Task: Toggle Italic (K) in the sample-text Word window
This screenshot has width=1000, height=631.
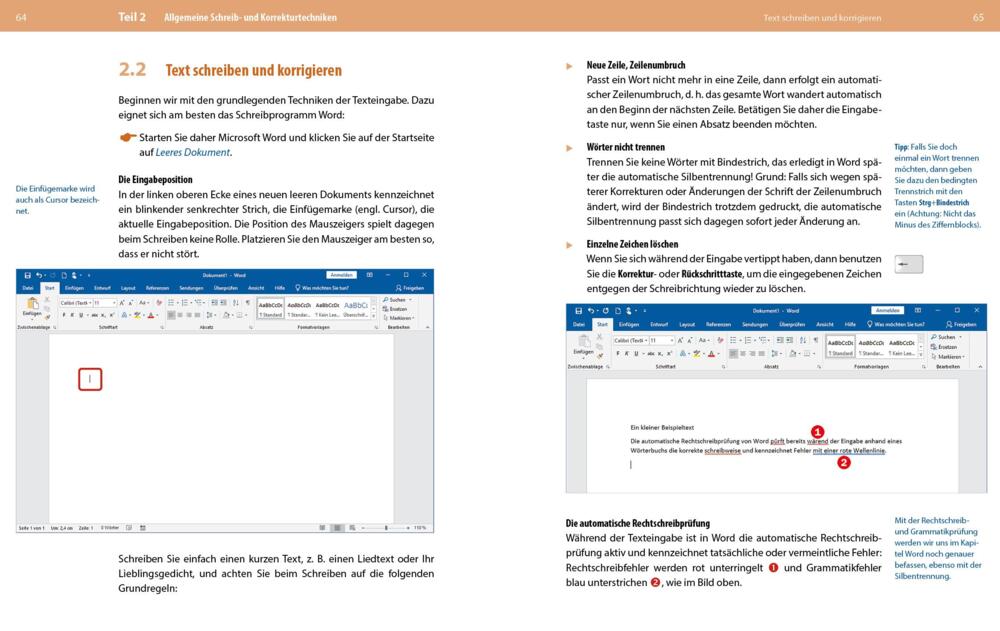Action: coord(627,353)
